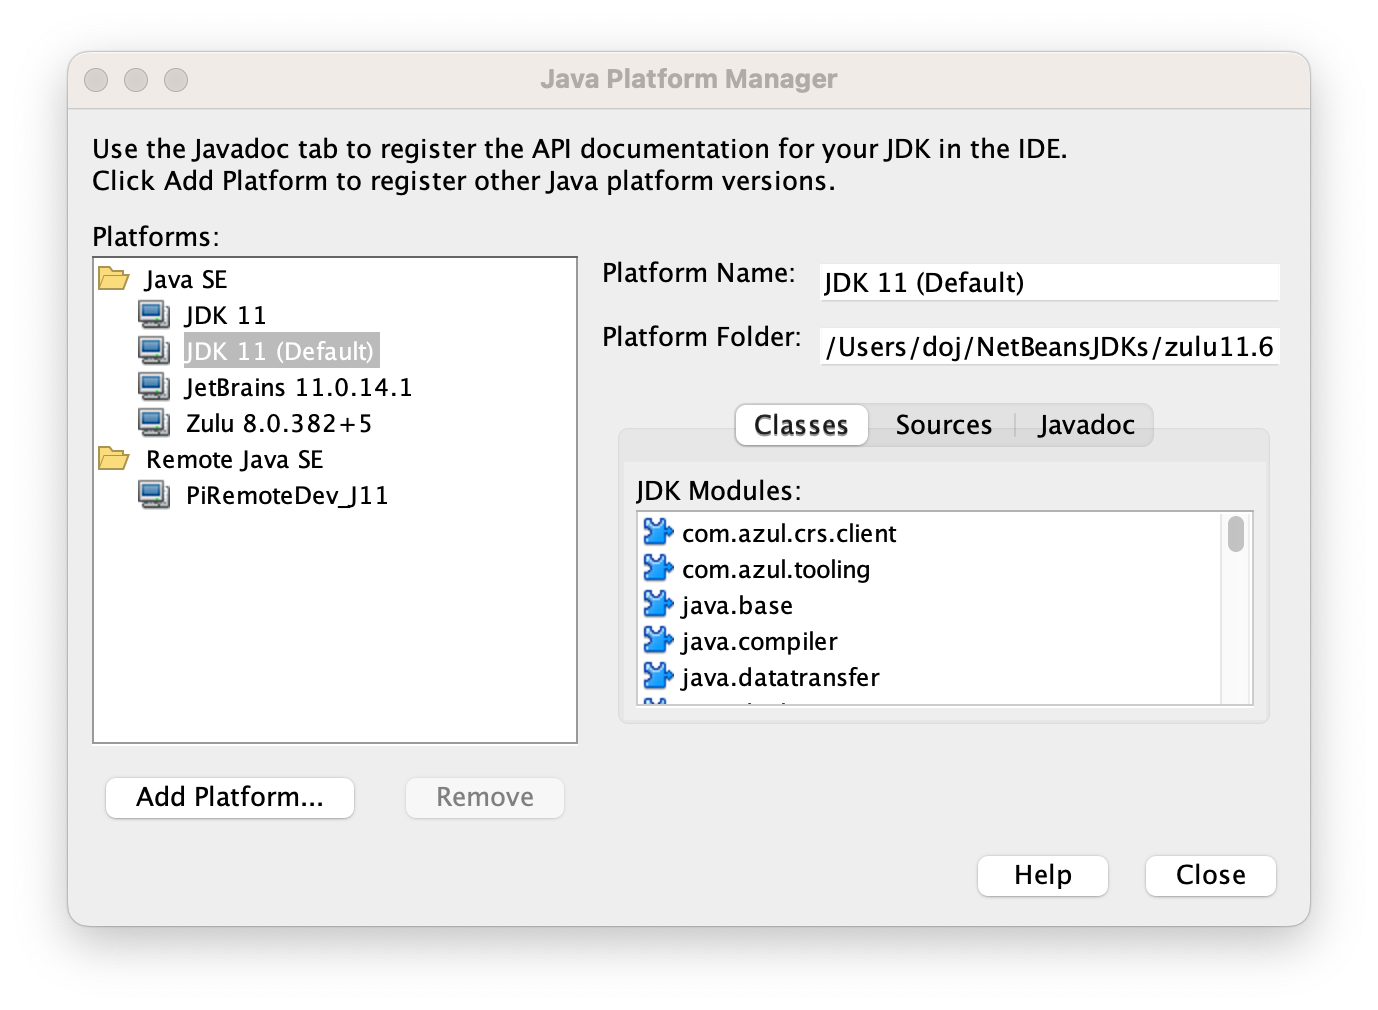This screenshot has height=1010, width=1378.
Task: Click the Add Platform button
Action: tap(229, 797)
